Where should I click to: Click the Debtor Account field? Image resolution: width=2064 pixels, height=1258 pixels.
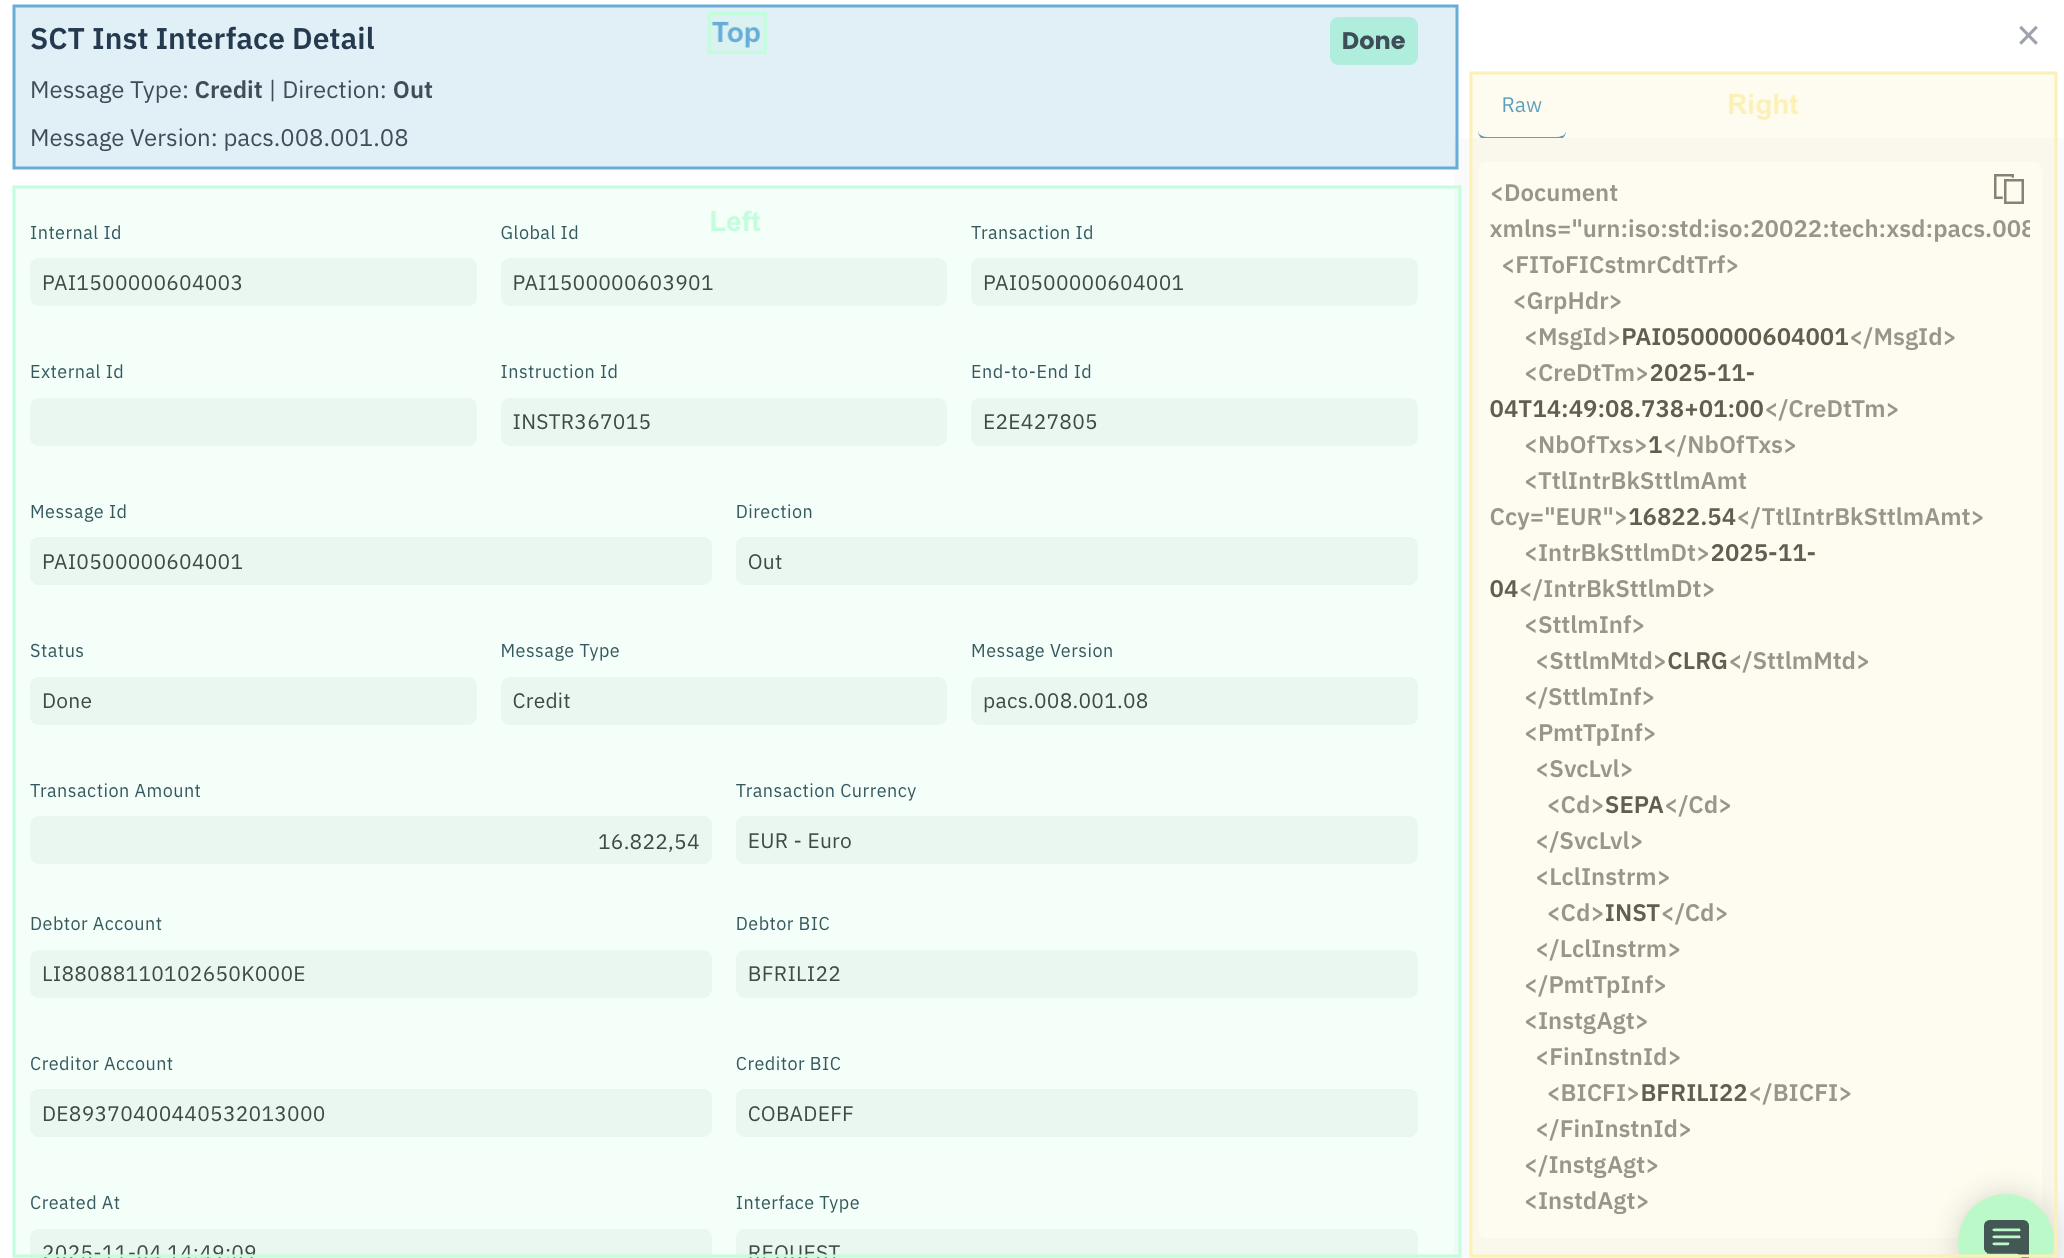[x=370, y=974]
